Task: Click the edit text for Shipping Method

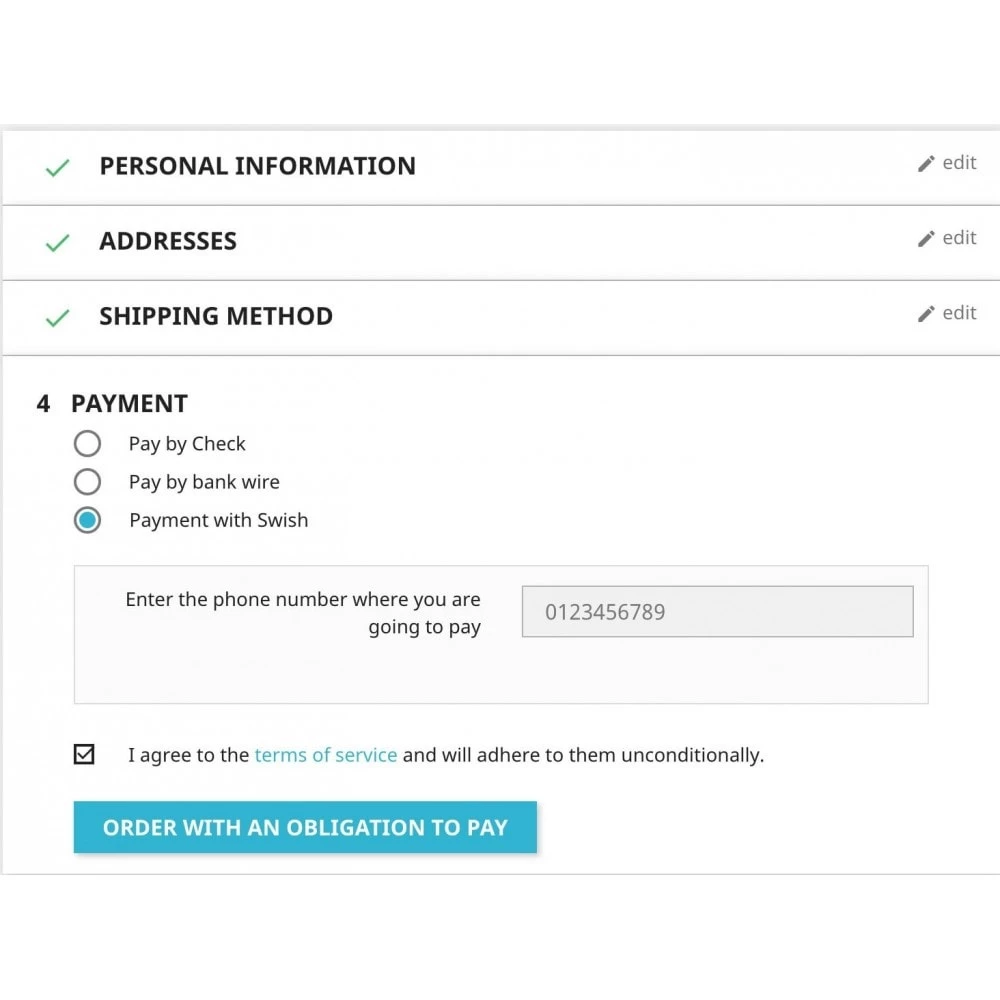Action: click(x=959, y=312)
